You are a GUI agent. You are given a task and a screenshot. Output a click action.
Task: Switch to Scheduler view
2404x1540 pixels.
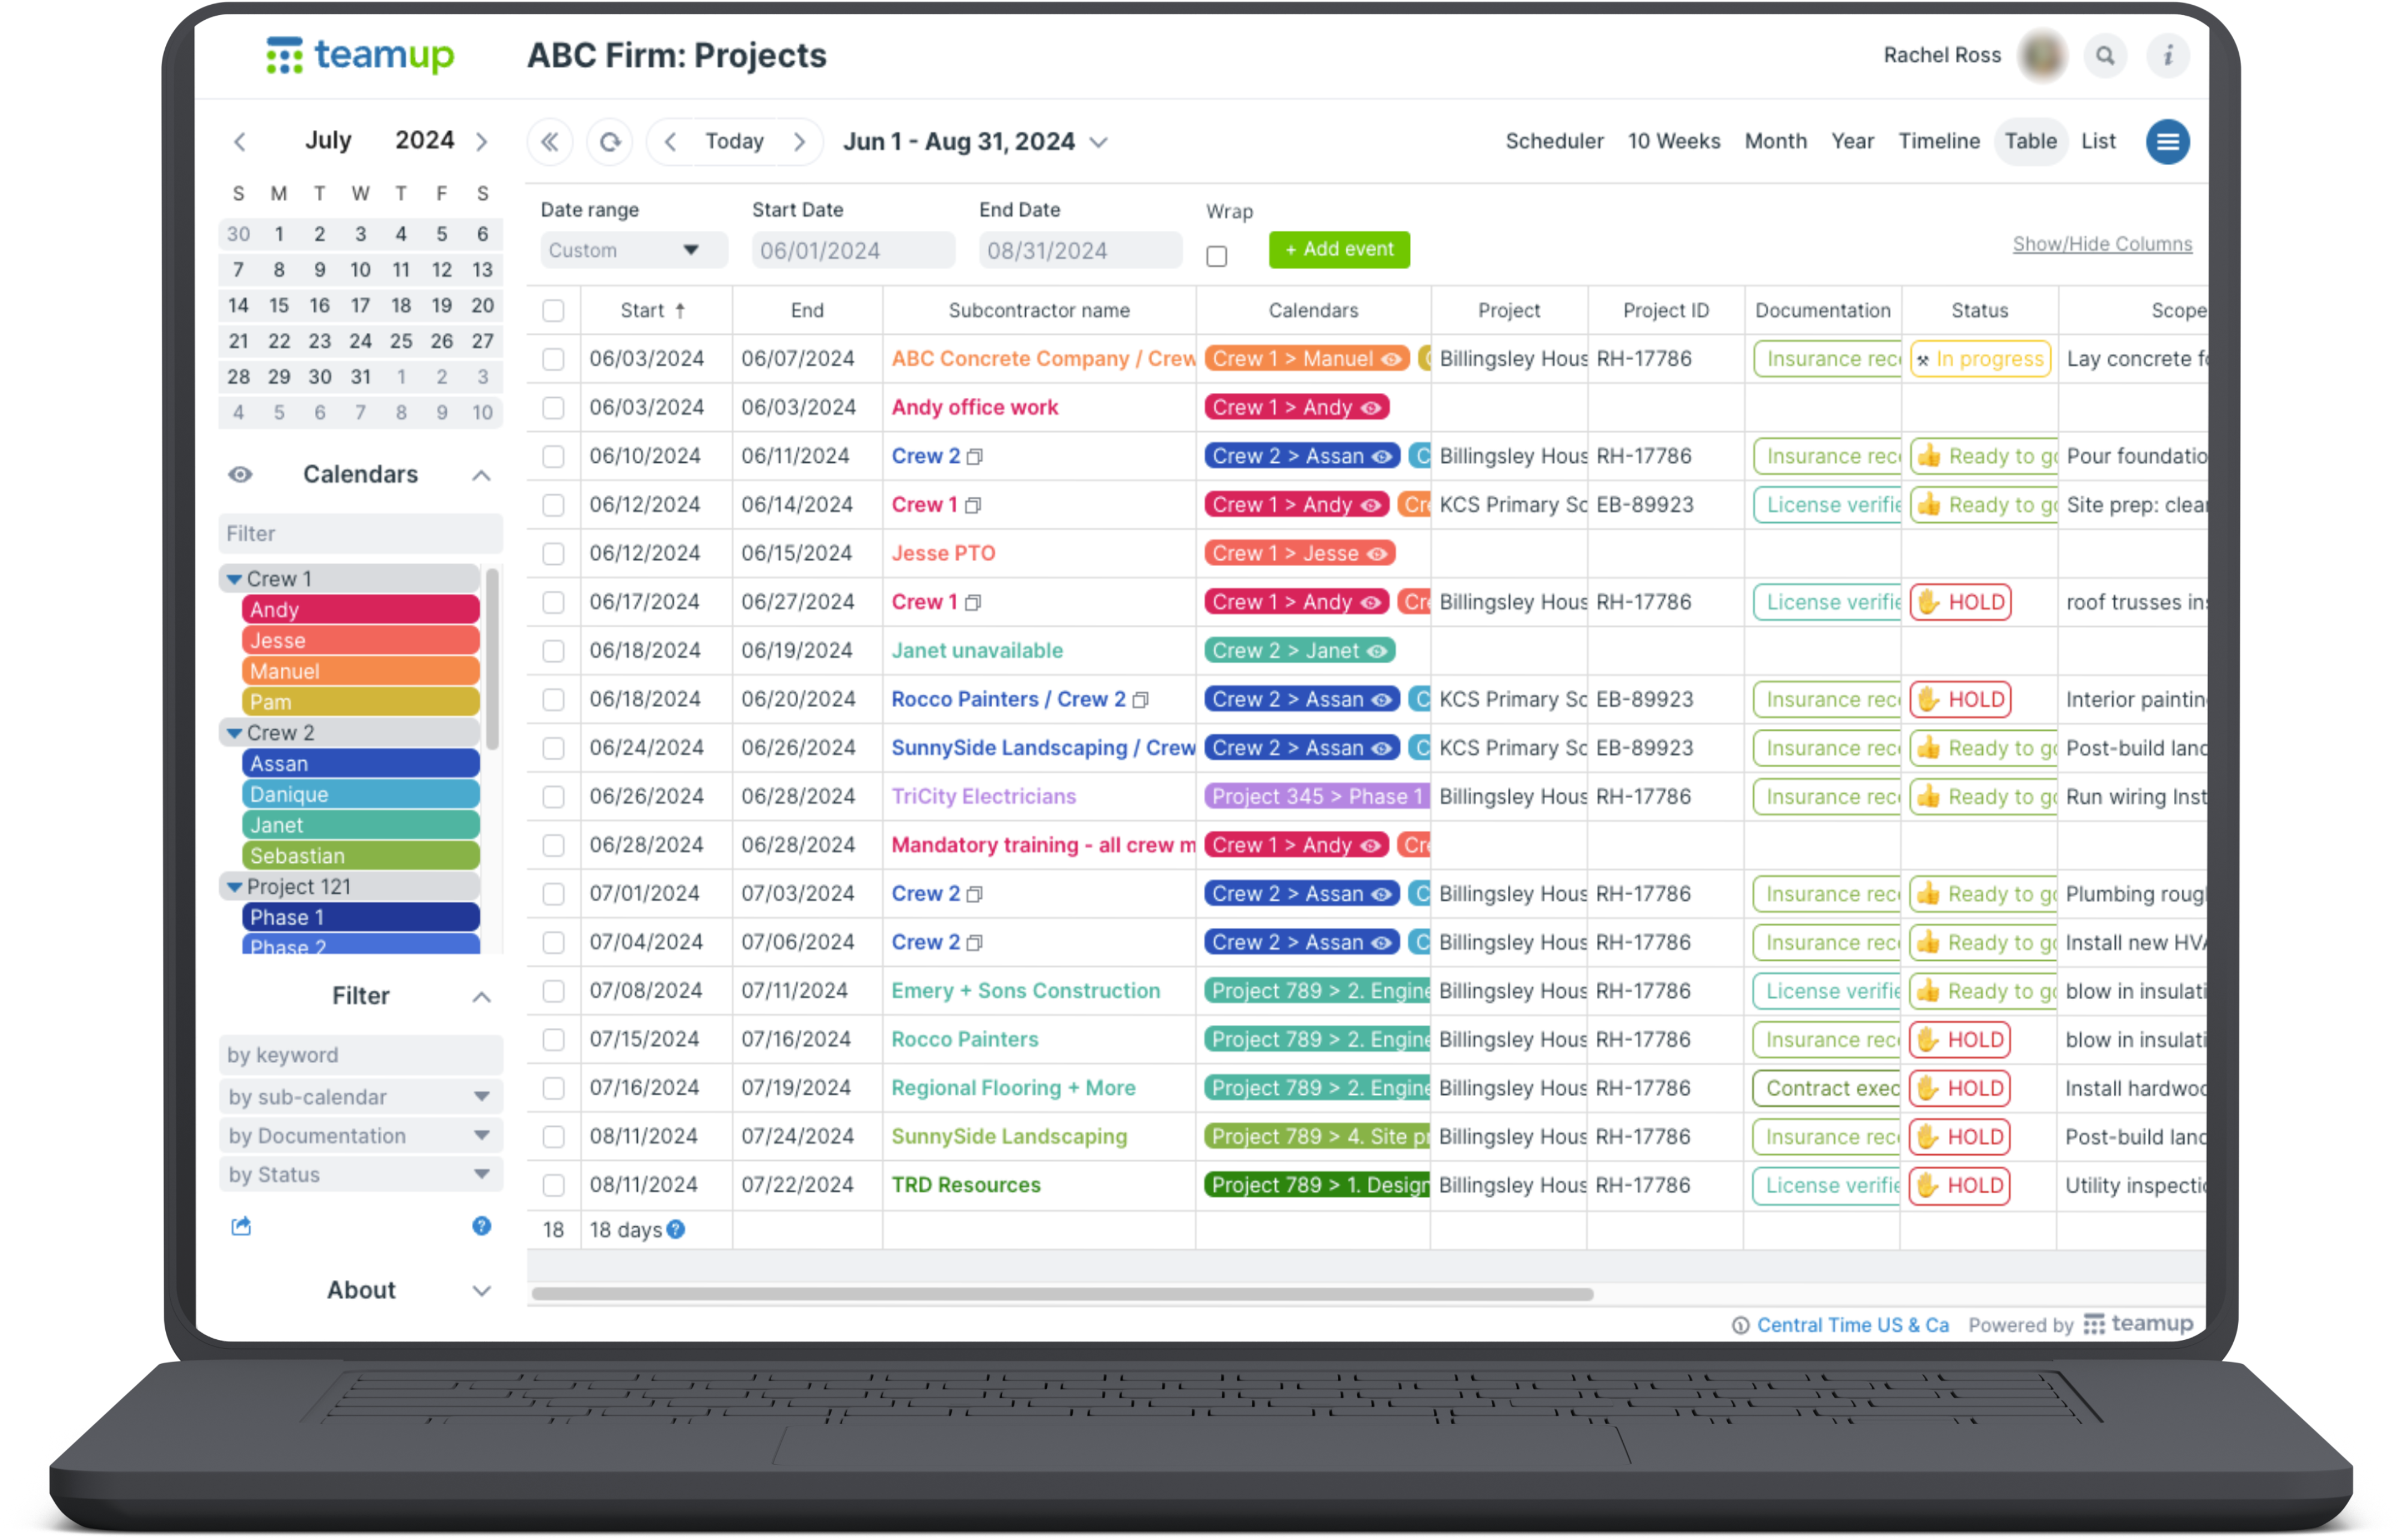click(1554, 142)
